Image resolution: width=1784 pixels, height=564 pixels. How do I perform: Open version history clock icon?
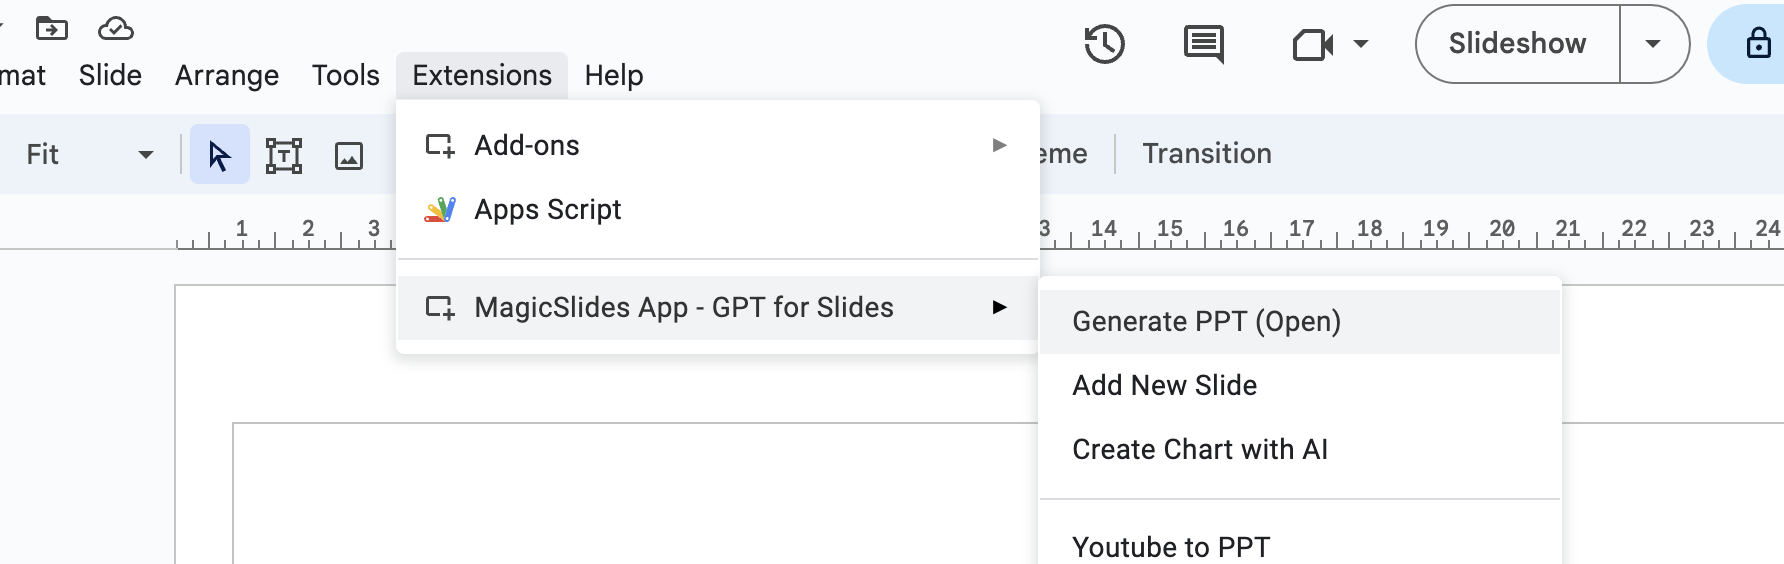coord(1104,44)
